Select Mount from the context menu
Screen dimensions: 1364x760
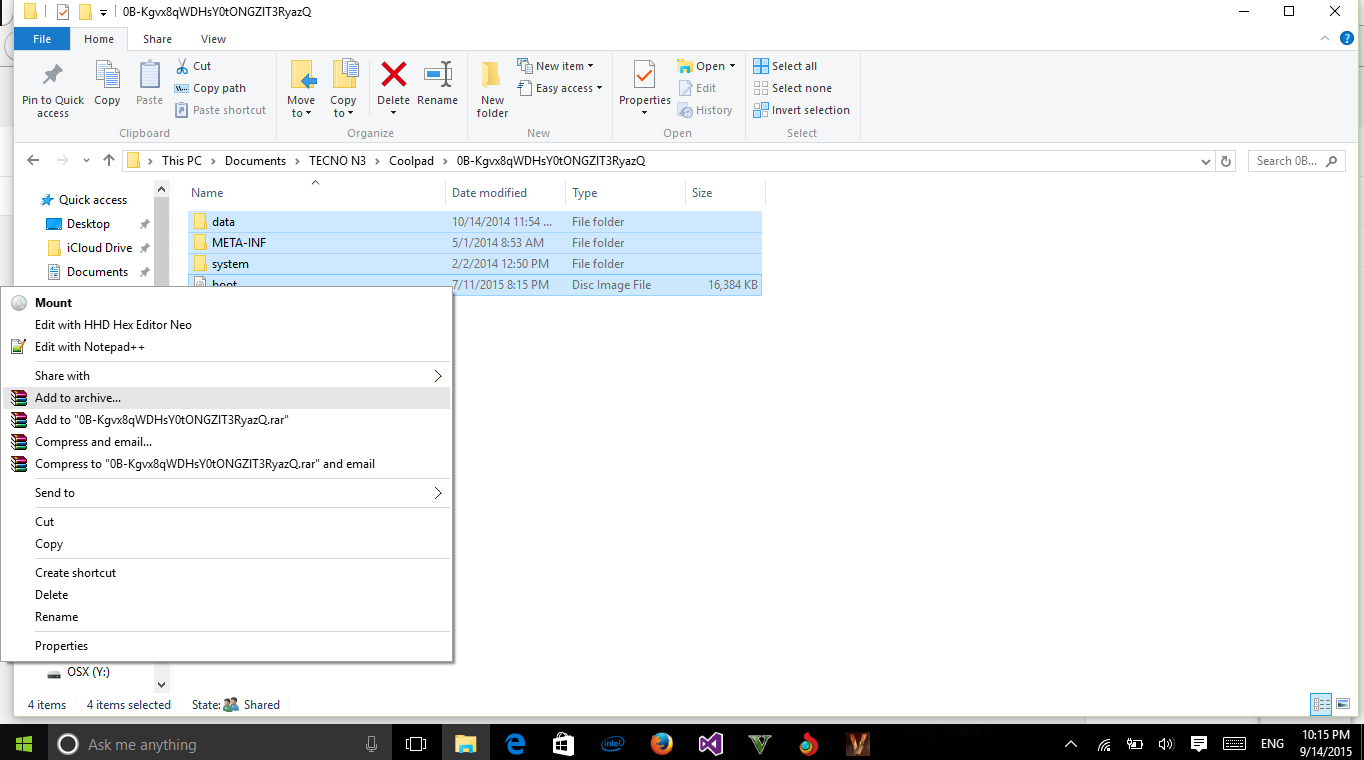click(x=52, y=302)
